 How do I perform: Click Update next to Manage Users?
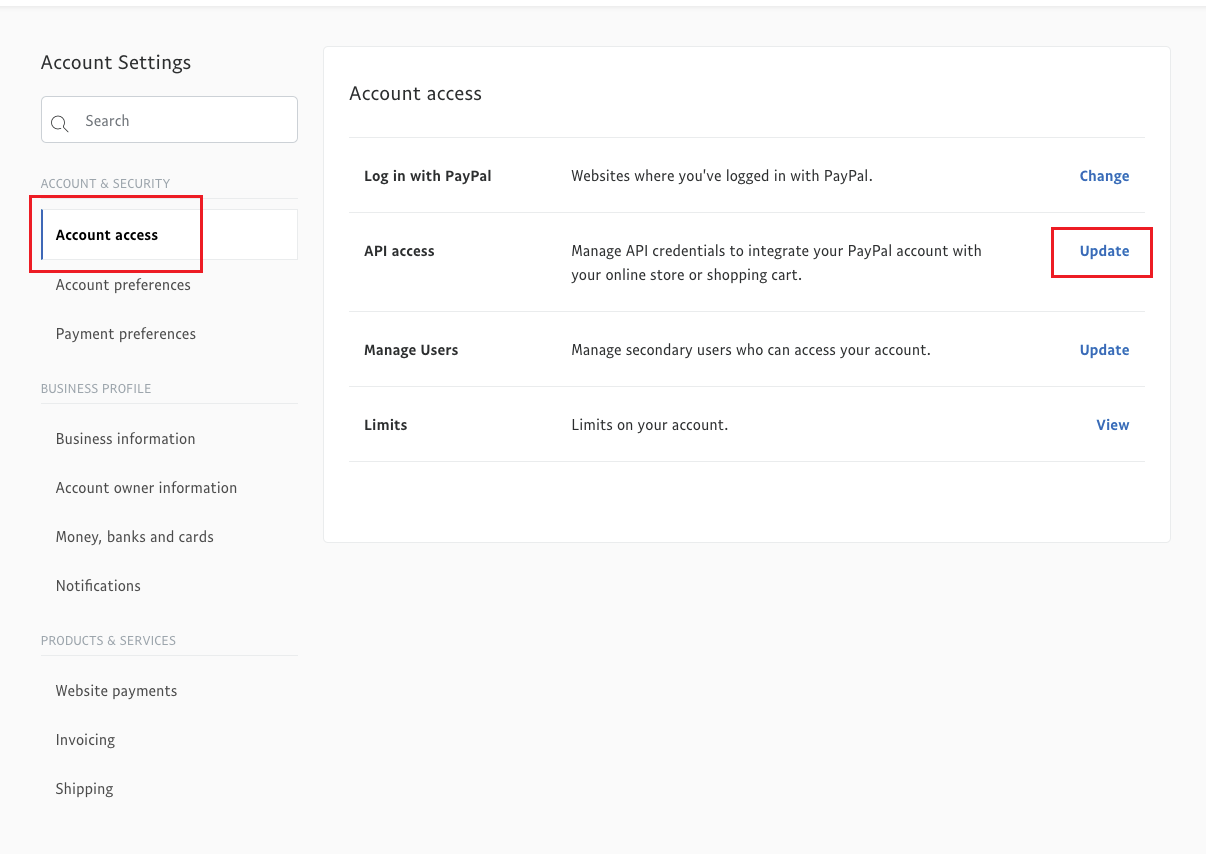point(1104,350)
